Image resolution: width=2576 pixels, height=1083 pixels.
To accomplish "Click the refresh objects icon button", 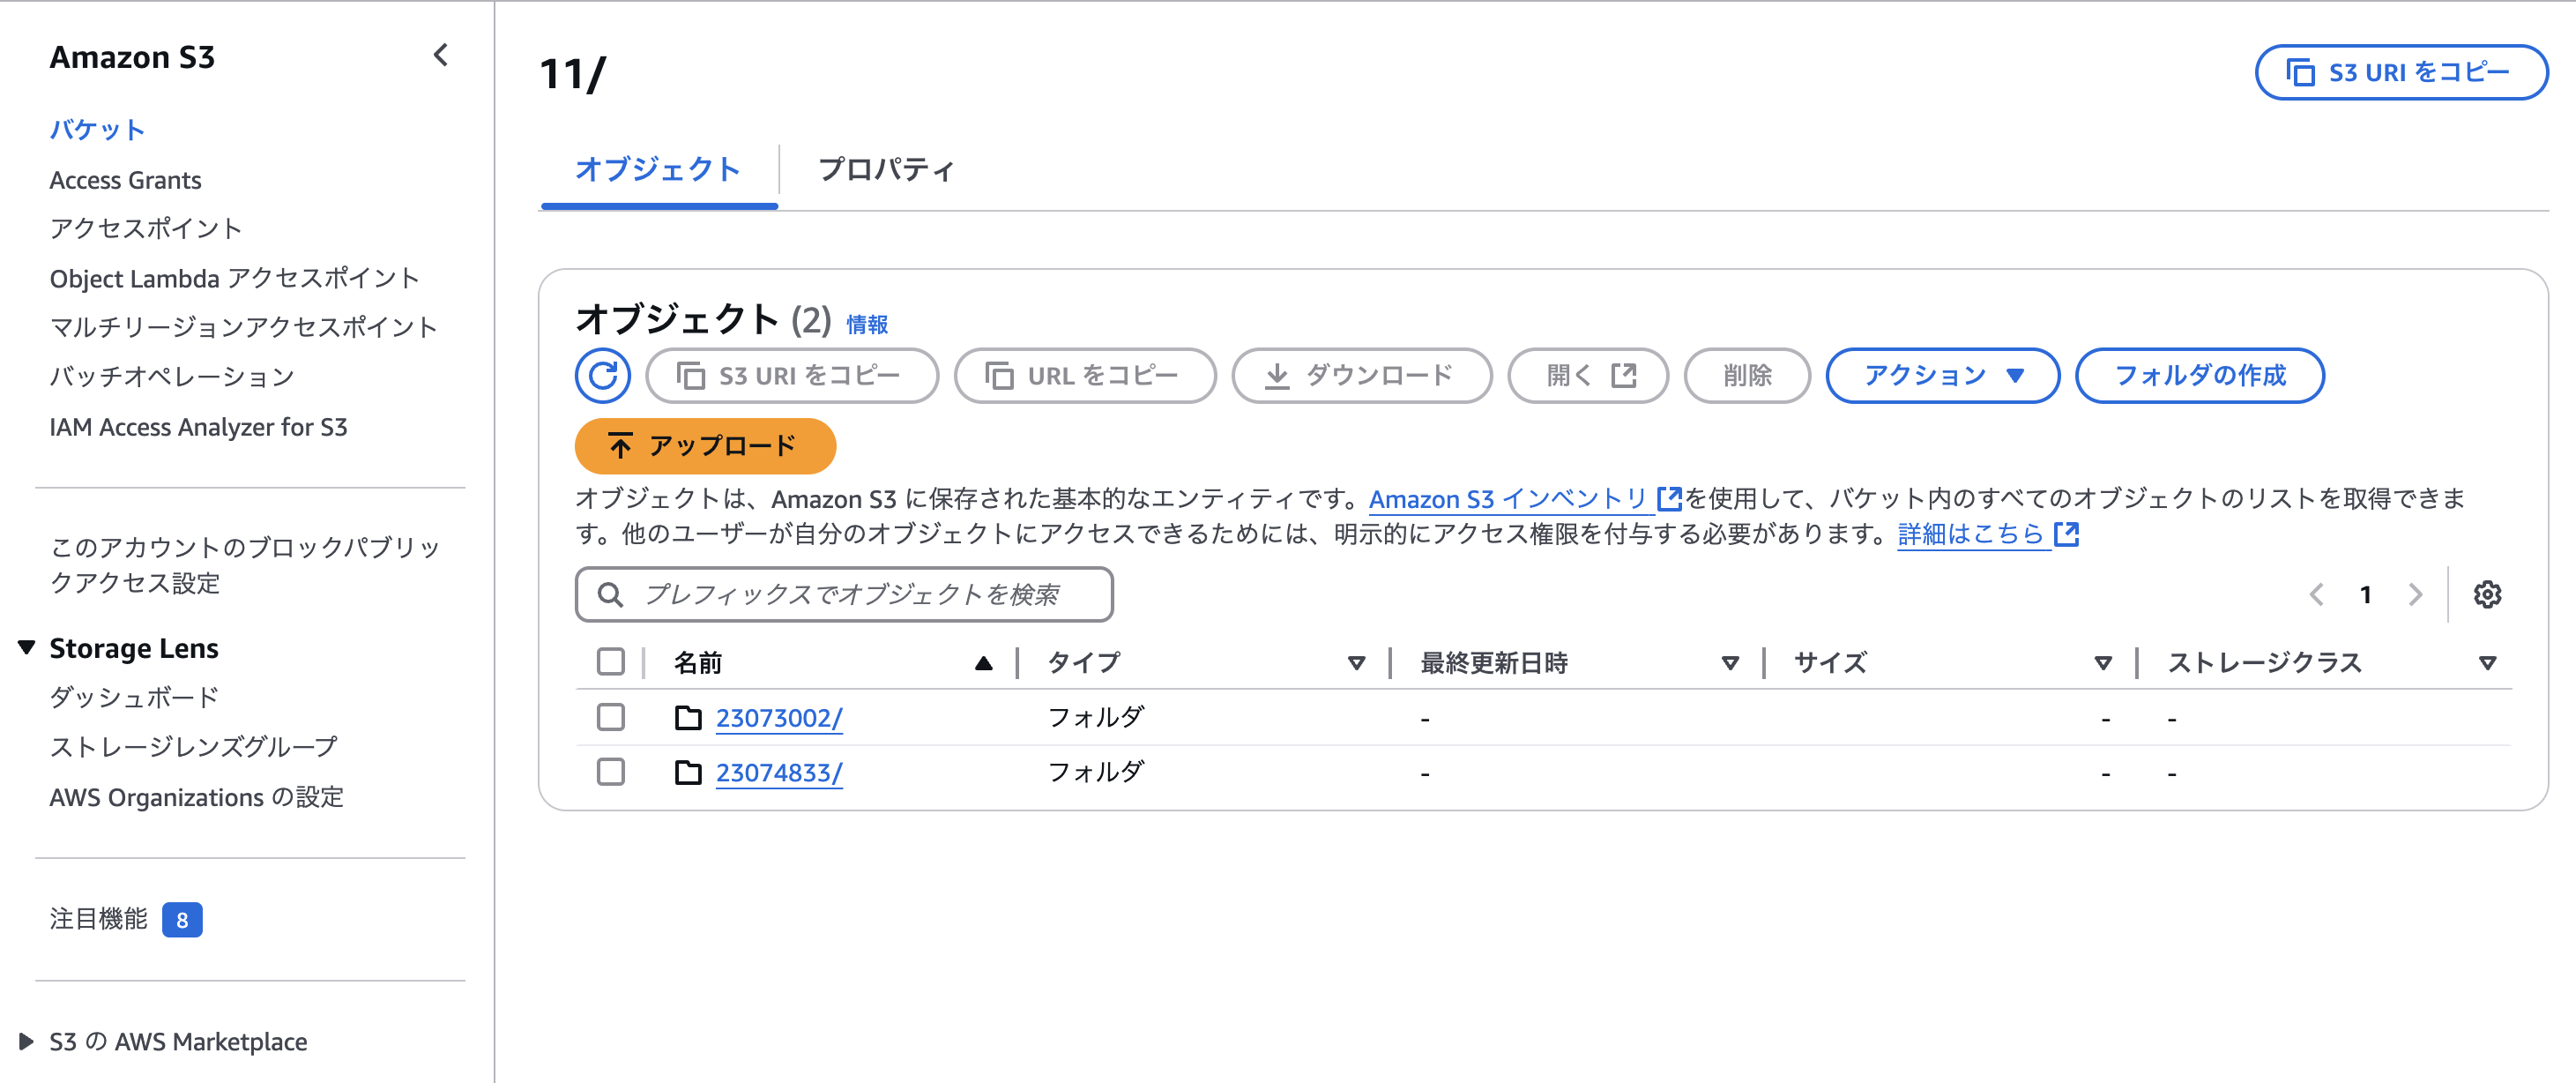I will click(602, 375).
